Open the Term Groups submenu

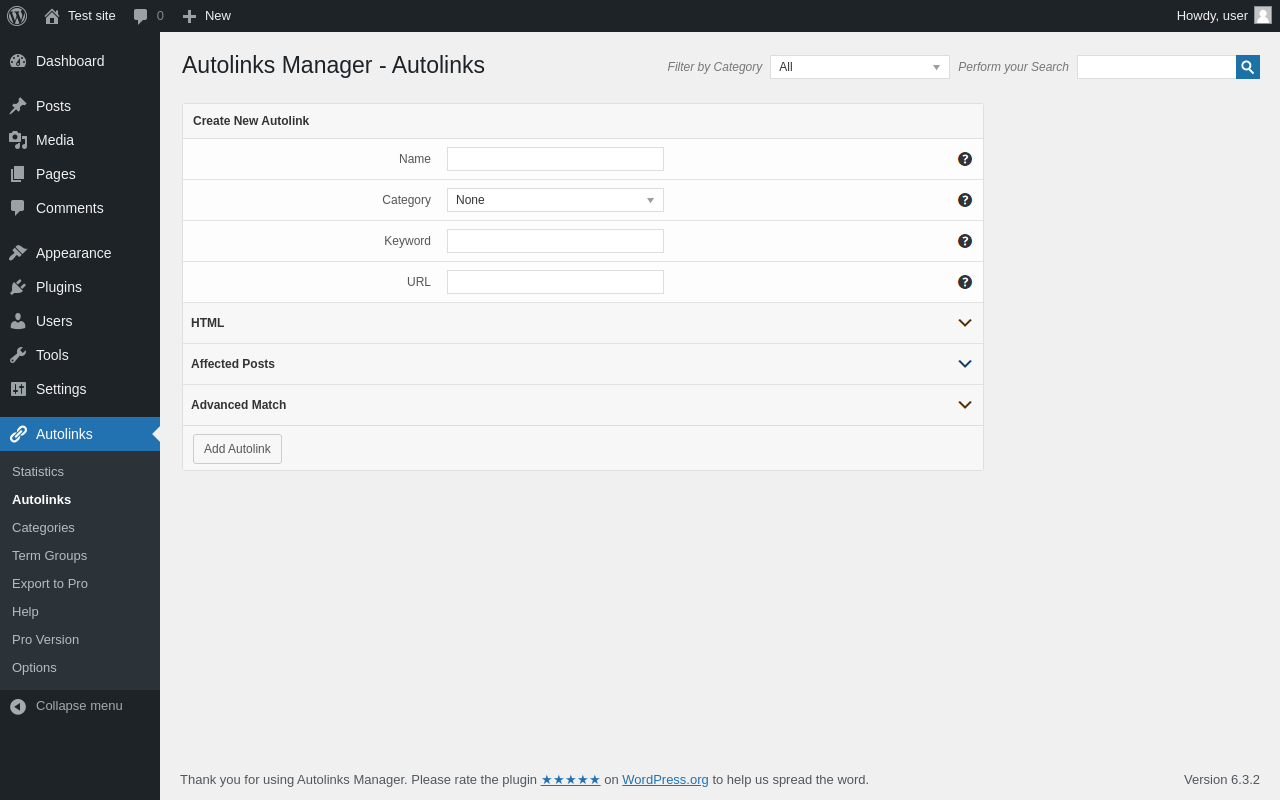click(x=80, y=556)
